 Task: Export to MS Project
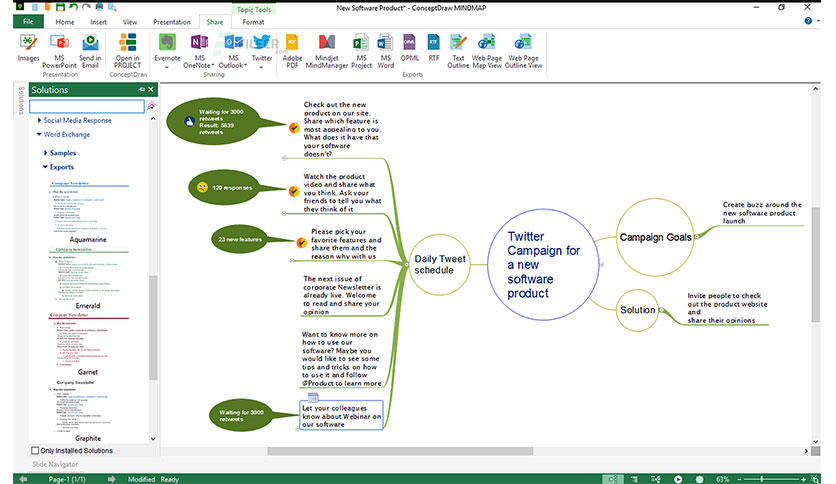pyautogui.click(x=361, y=51)
